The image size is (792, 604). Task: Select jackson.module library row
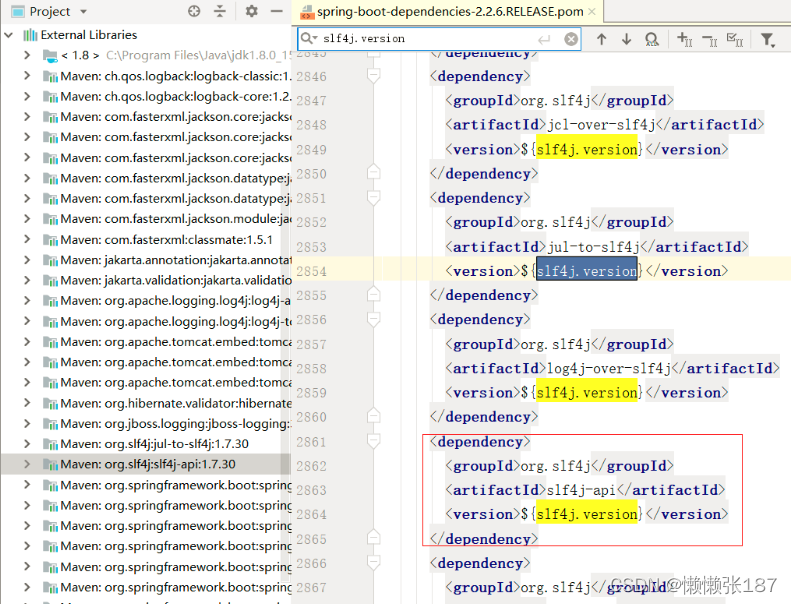pyautogui.click(x=146, y=219)
